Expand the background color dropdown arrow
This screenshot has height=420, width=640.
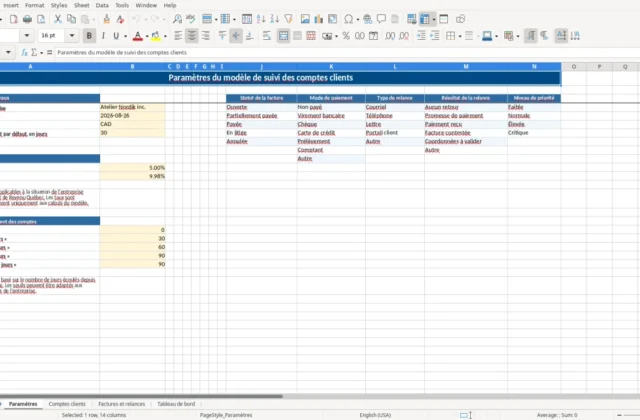165,36
